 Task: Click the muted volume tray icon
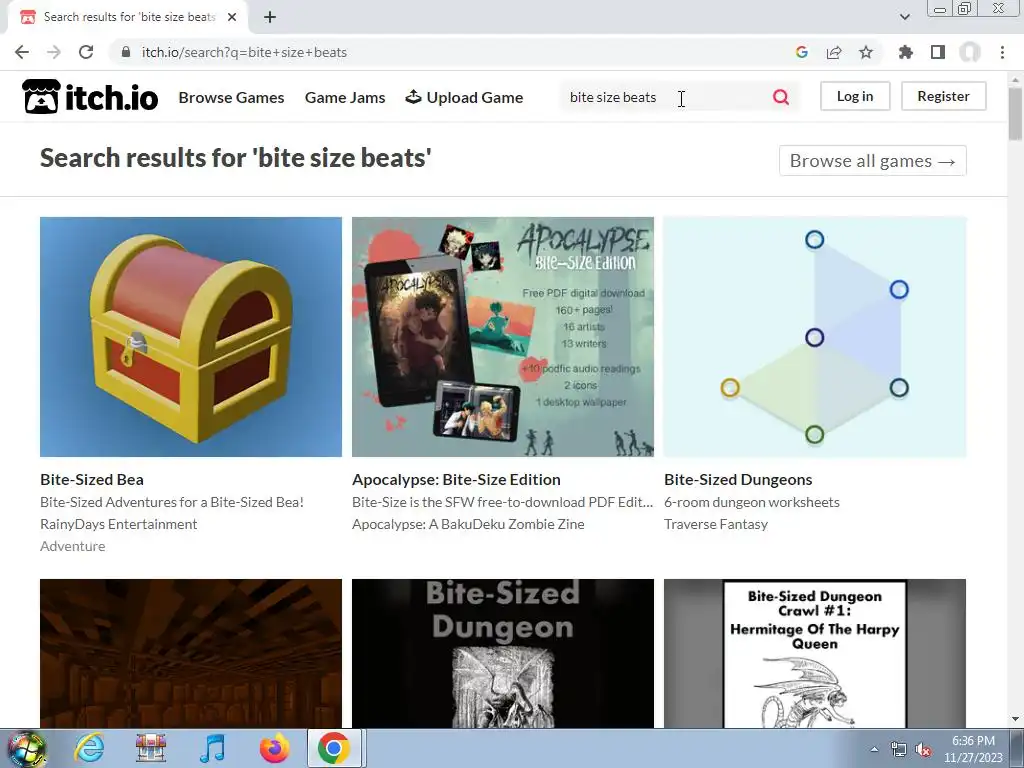click(x=923, y=749)
